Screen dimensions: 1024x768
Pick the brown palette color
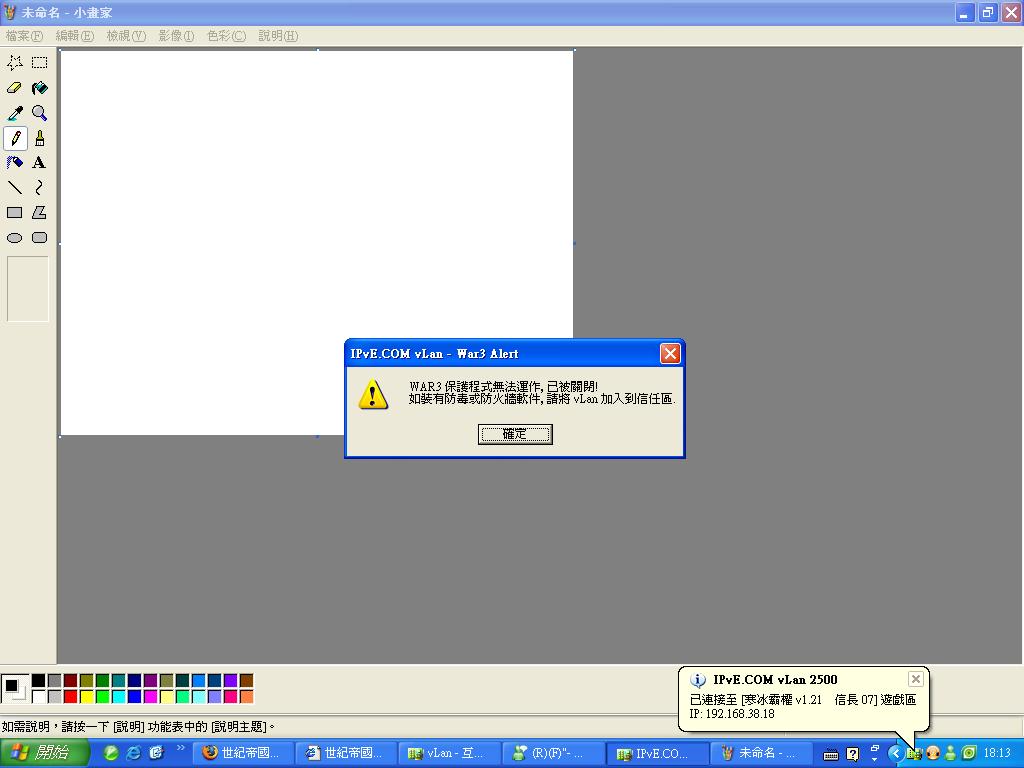click(246, 680)
